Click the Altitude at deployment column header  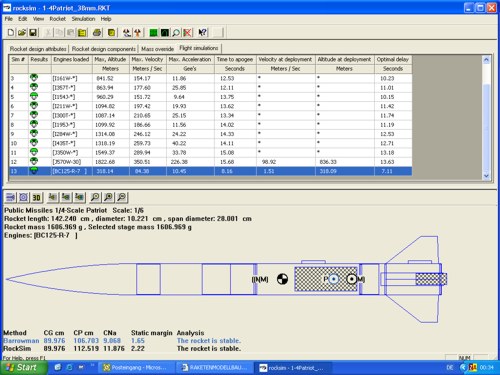(x=344, y=59)
